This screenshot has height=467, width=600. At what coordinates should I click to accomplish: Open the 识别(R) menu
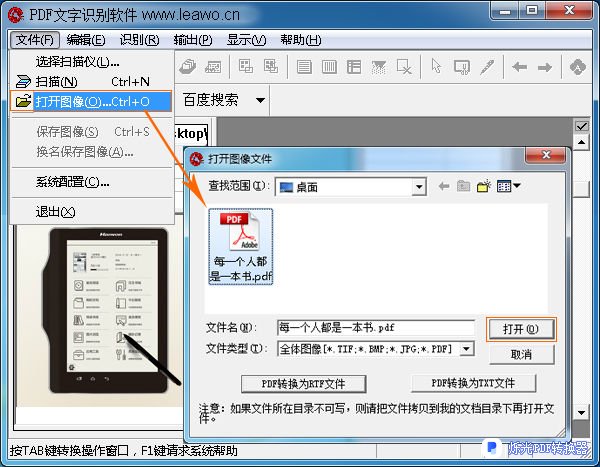139,40
